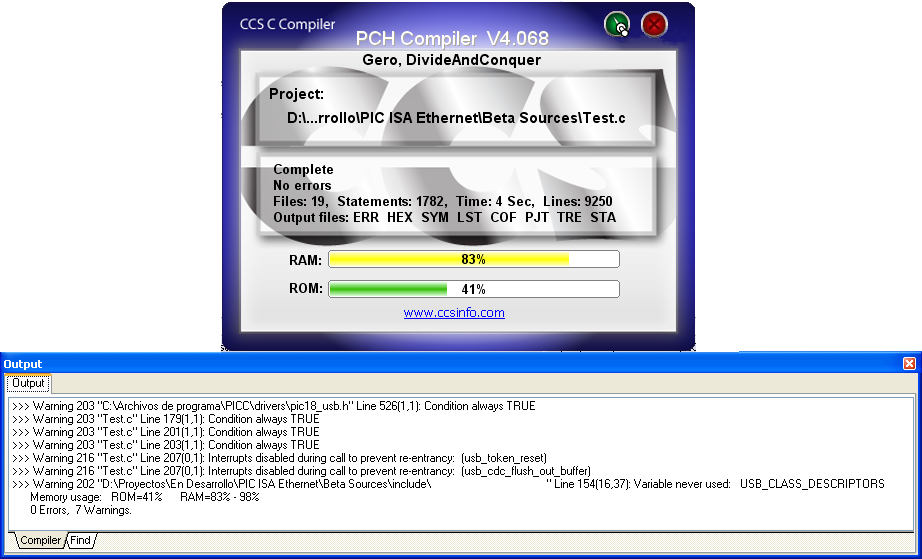Click the 'No errors' status text
922x559 pixels.
302,185
